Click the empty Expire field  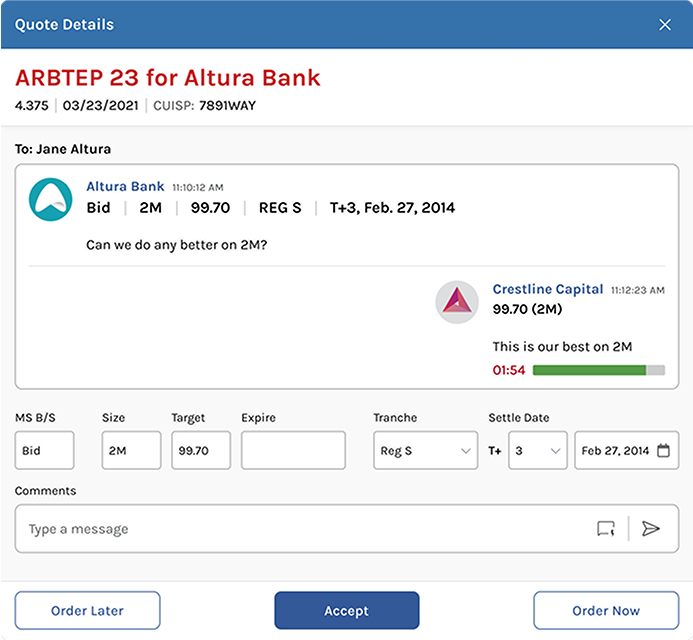[x=293, y=451]
